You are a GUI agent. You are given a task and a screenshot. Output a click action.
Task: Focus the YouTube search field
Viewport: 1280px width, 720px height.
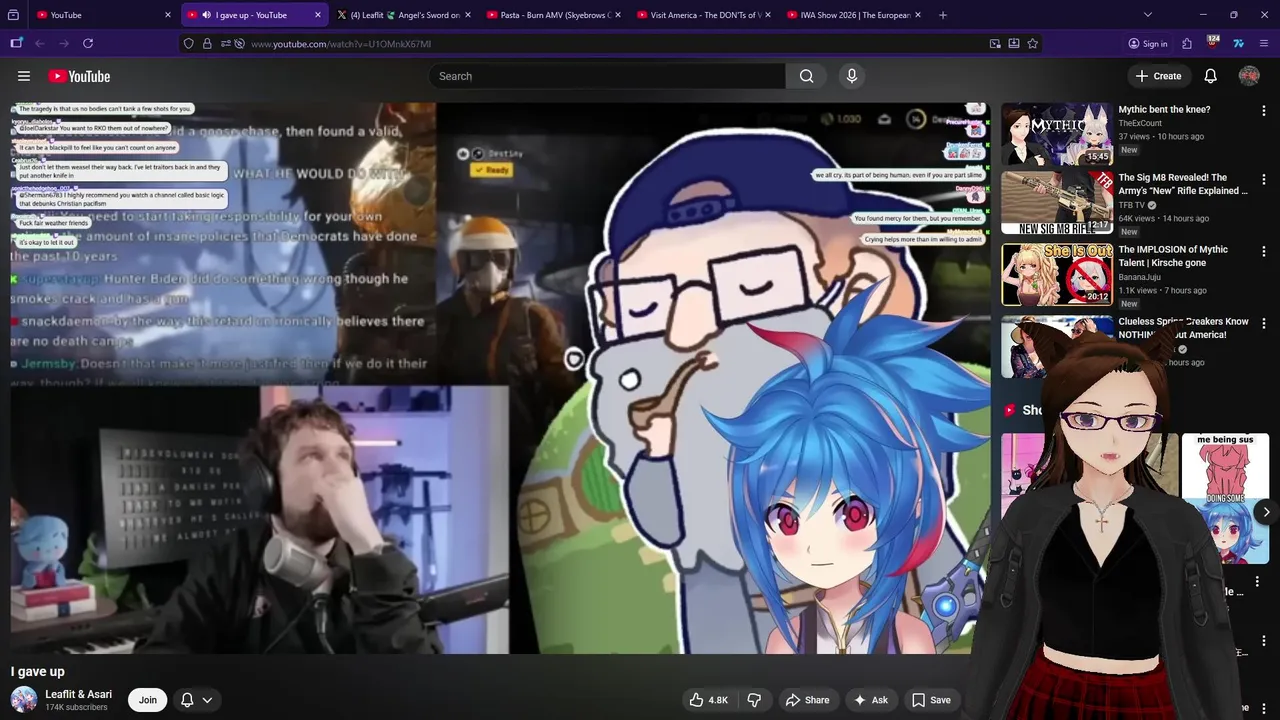[x=607, y=76]
